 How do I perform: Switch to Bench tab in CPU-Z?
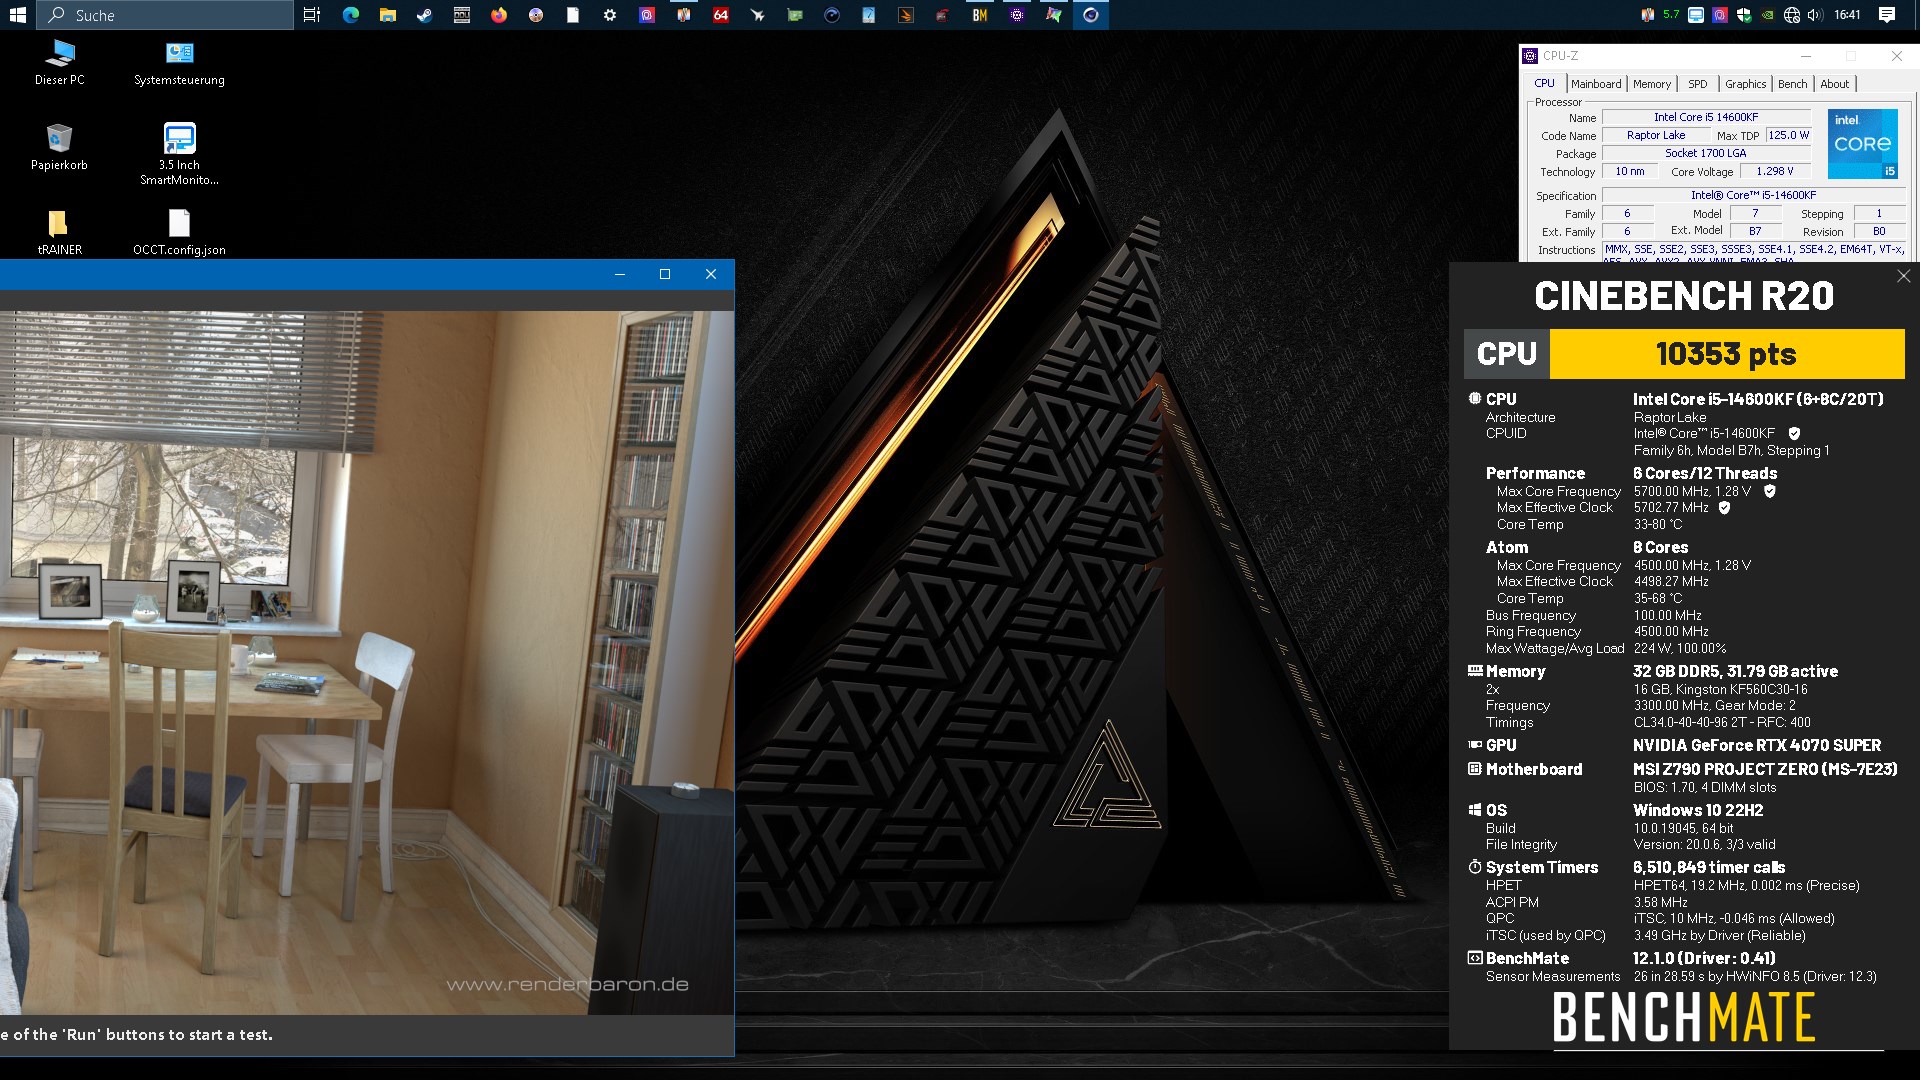point(1793,84)
